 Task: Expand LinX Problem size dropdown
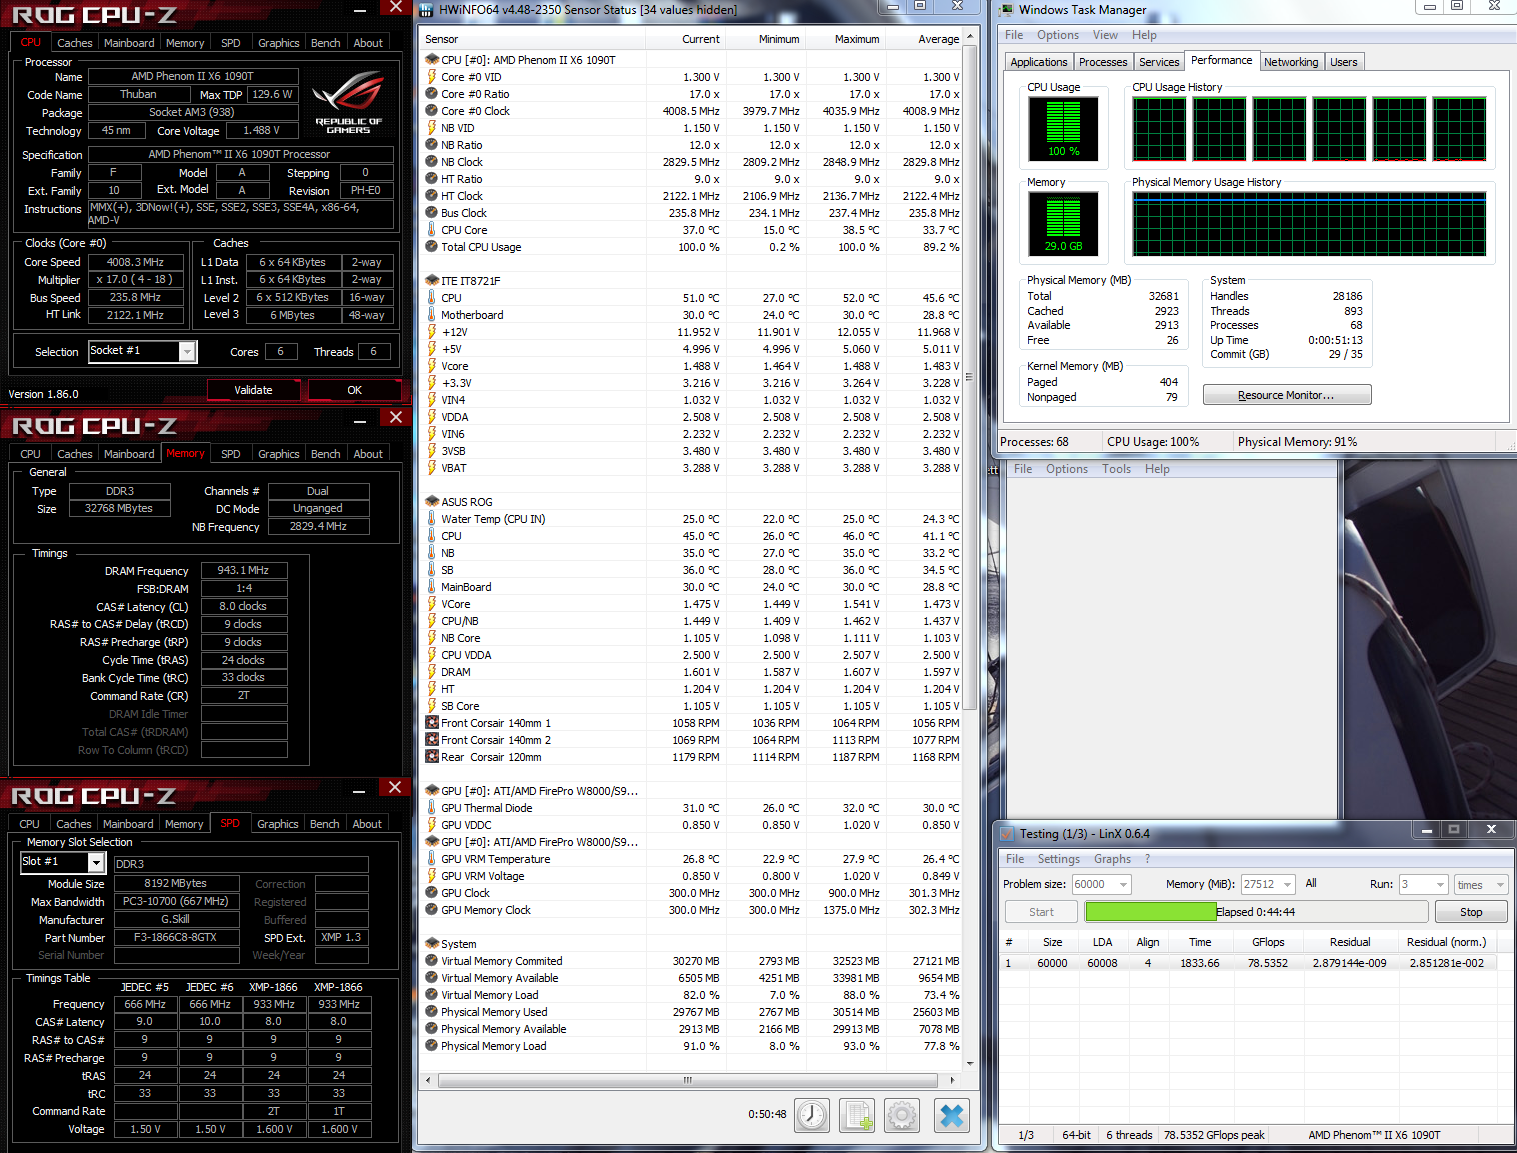pyautogui.click(x=1124, y=885)
